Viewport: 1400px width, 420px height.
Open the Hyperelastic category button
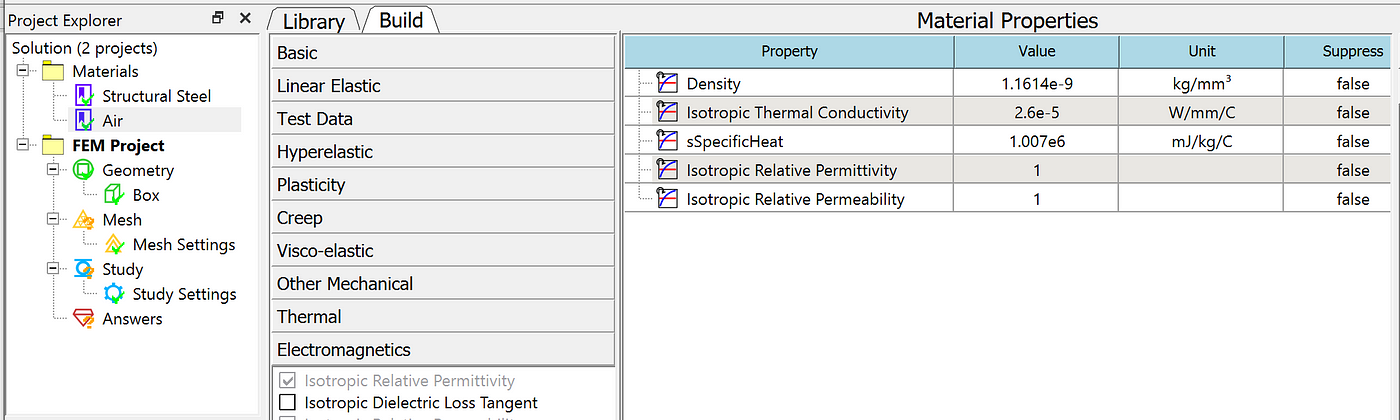pyautogui.click(x=443, y=152)
